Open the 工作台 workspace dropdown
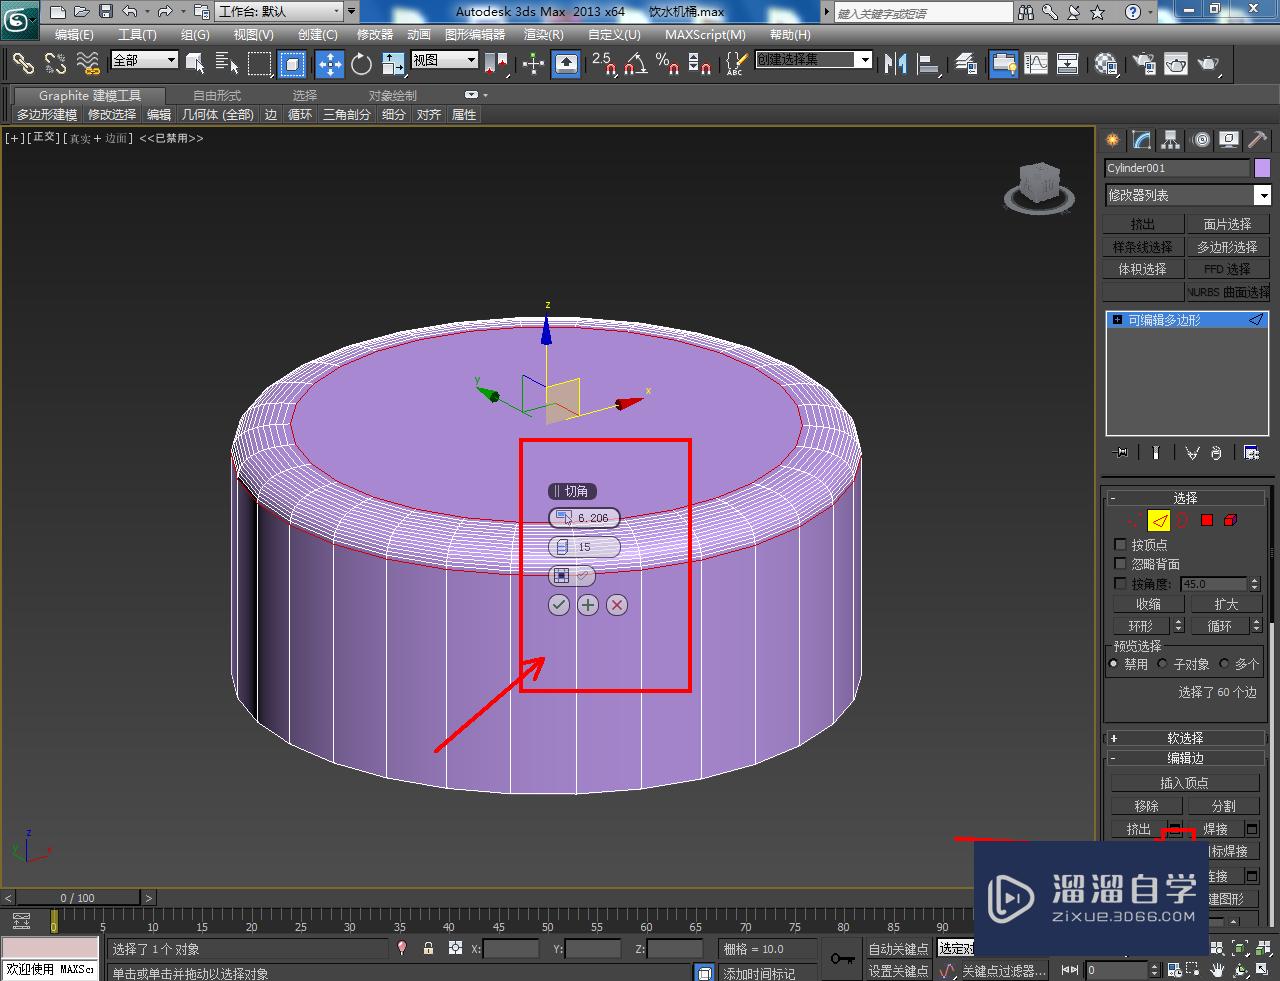The width and height of the screenshot is (1280, 981). click(278, 12)
